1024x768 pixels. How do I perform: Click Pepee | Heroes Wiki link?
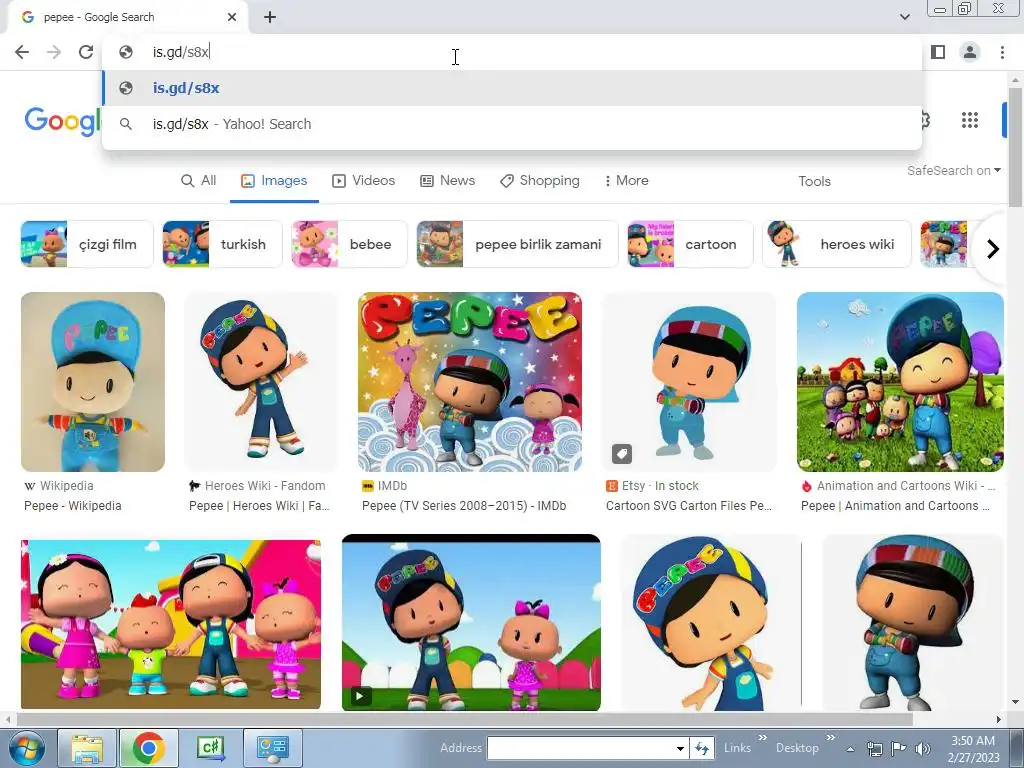259,506
